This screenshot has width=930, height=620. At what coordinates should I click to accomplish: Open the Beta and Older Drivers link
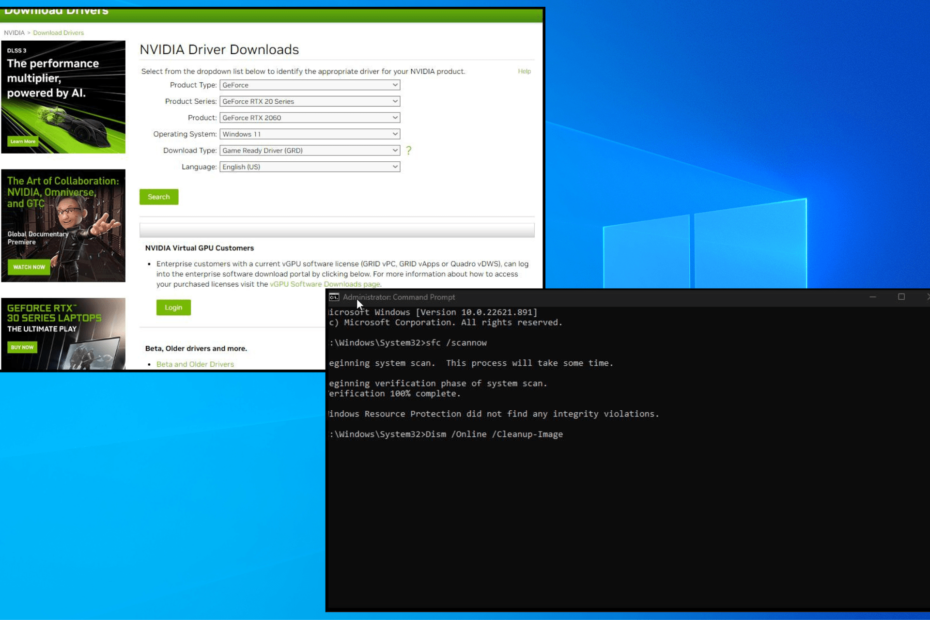coord(195,364)
